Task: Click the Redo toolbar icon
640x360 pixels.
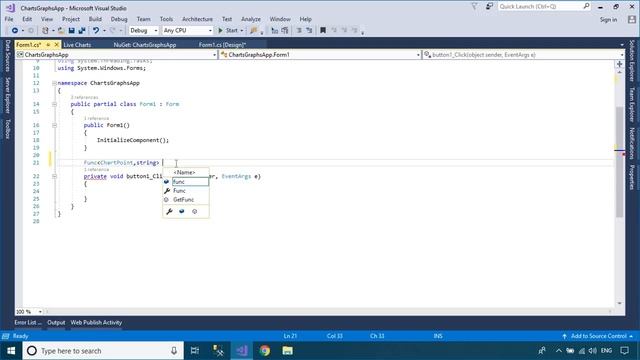Action: [113, 31]
